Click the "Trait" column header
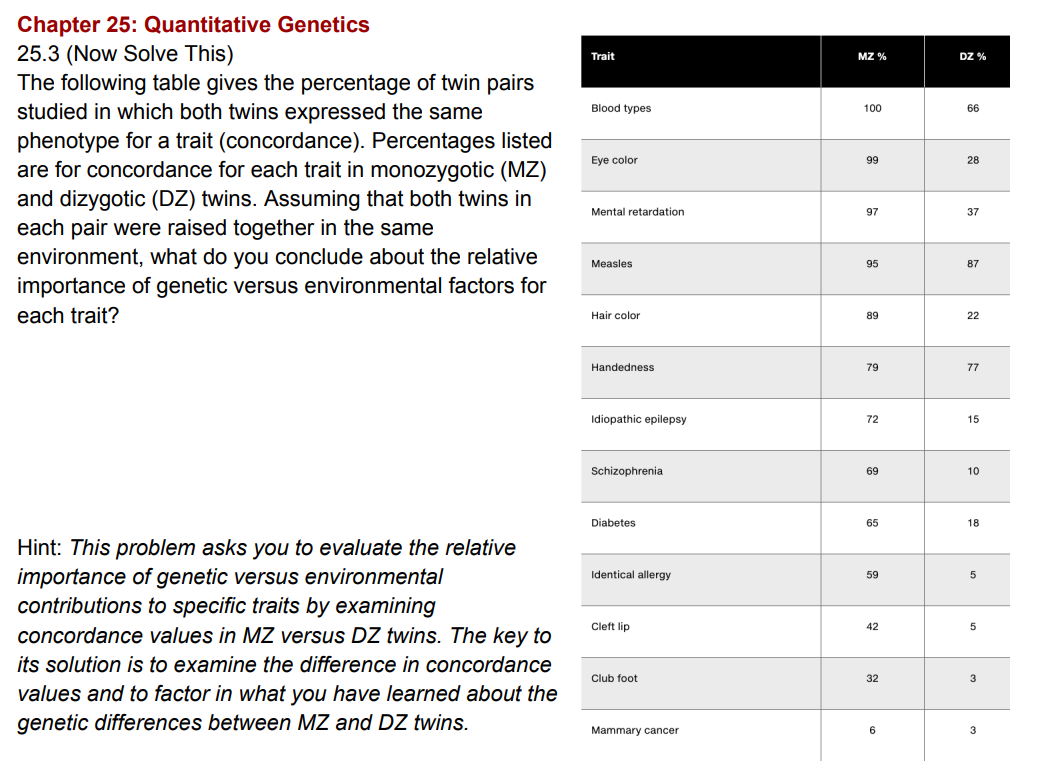 pos(603,56)
